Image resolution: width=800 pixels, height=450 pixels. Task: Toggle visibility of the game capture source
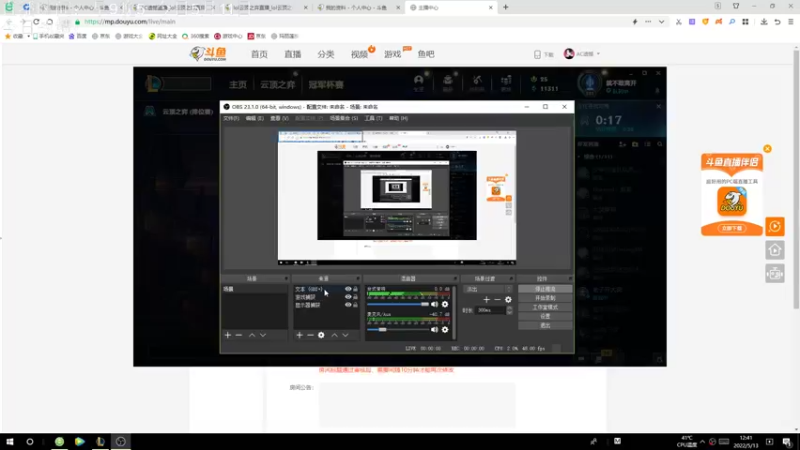(348, 297)
